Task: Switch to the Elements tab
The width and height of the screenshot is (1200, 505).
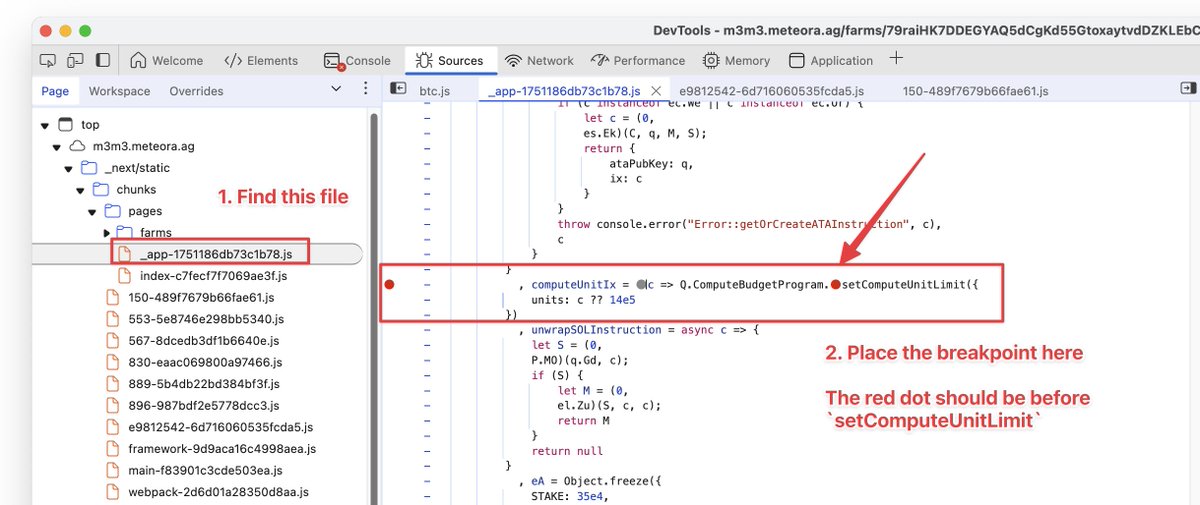Action: click(x=261, y=60)
